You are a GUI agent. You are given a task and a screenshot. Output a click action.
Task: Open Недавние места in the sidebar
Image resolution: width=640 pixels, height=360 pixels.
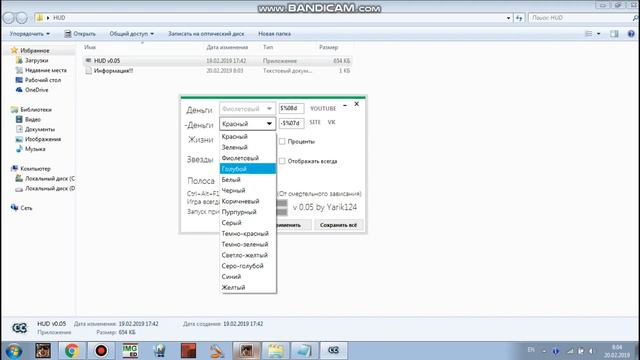click(x=45, y=70)
